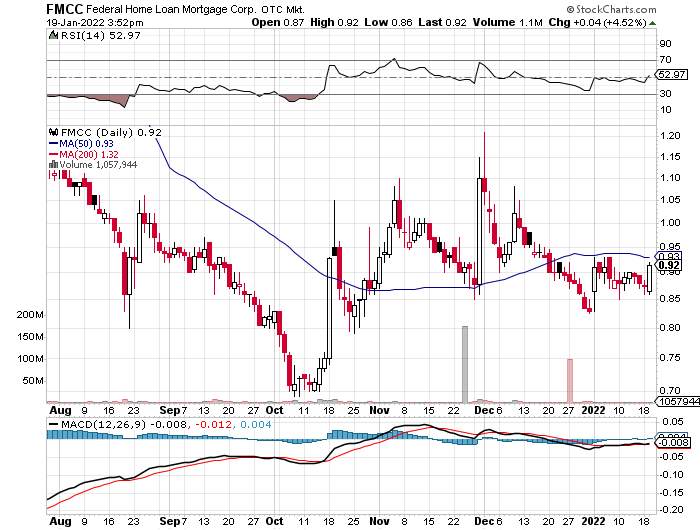This screenshot has height=530, width=700.
Task: Click the 1.20 price axis label
Action: pos(670,136)
